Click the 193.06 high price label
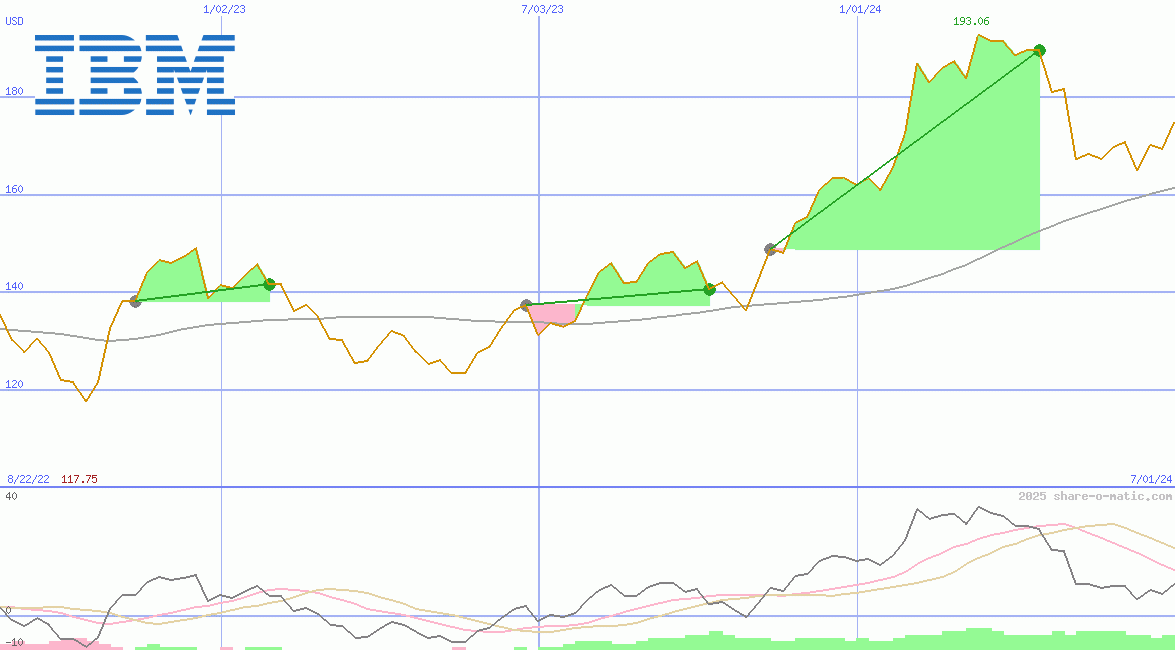The image size is (1175, 650). tap(970, 21)
